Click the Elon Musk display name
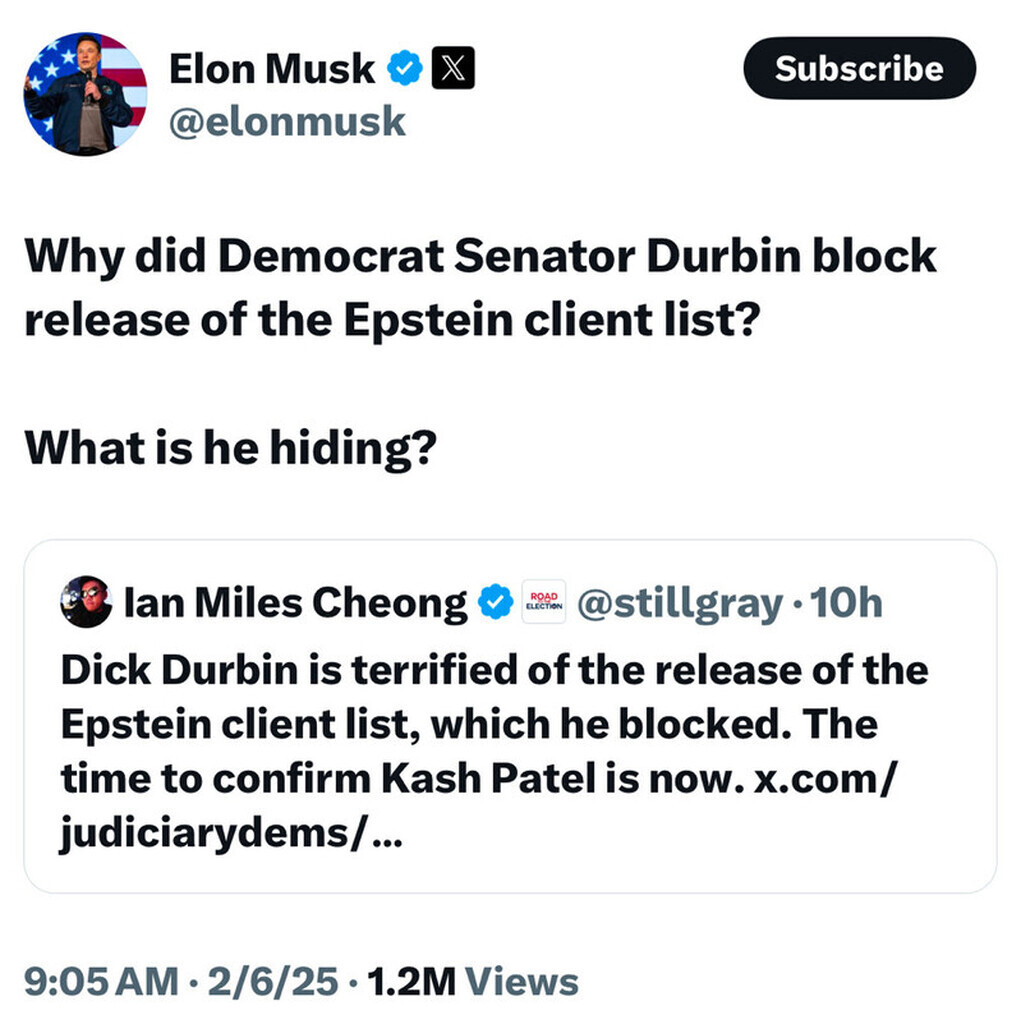 coord(272,69)
